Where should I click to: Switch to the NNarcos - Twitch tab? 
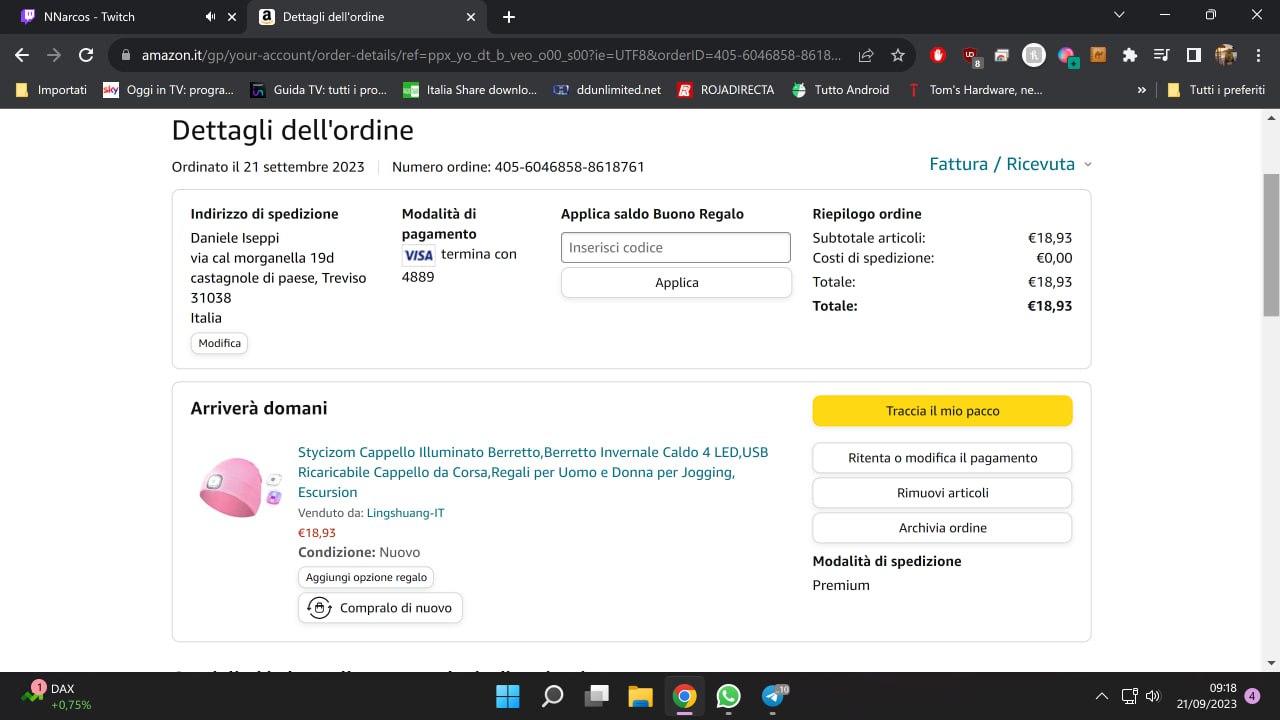pos(110,17)
